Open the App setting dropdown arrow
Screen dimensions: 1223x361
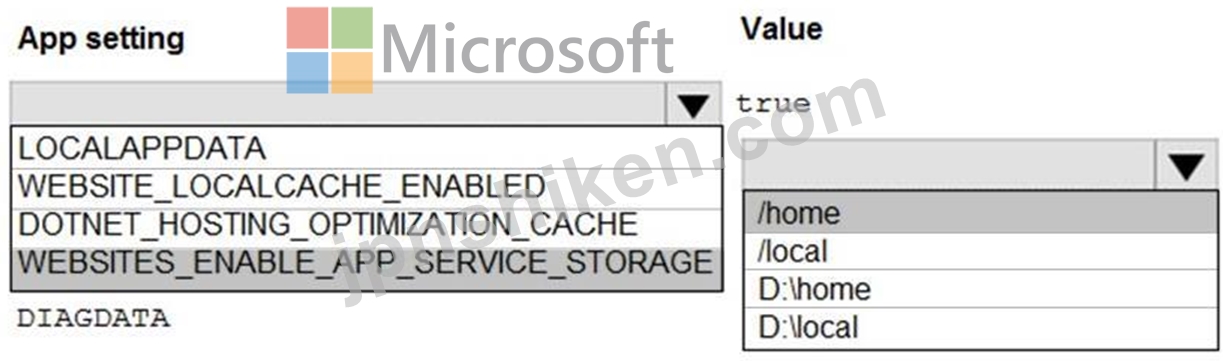(693, 104)
